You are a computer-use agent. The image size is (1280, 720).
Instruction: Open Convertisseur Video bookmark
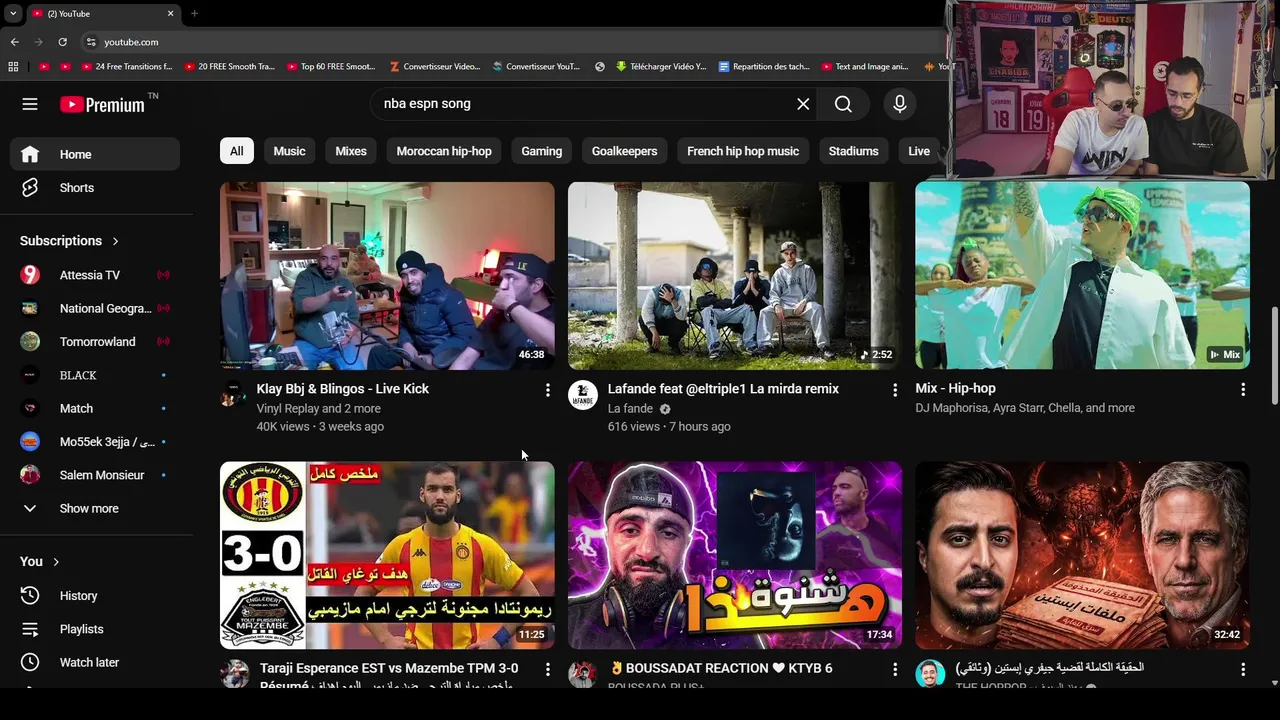click(x=434, y=67)
